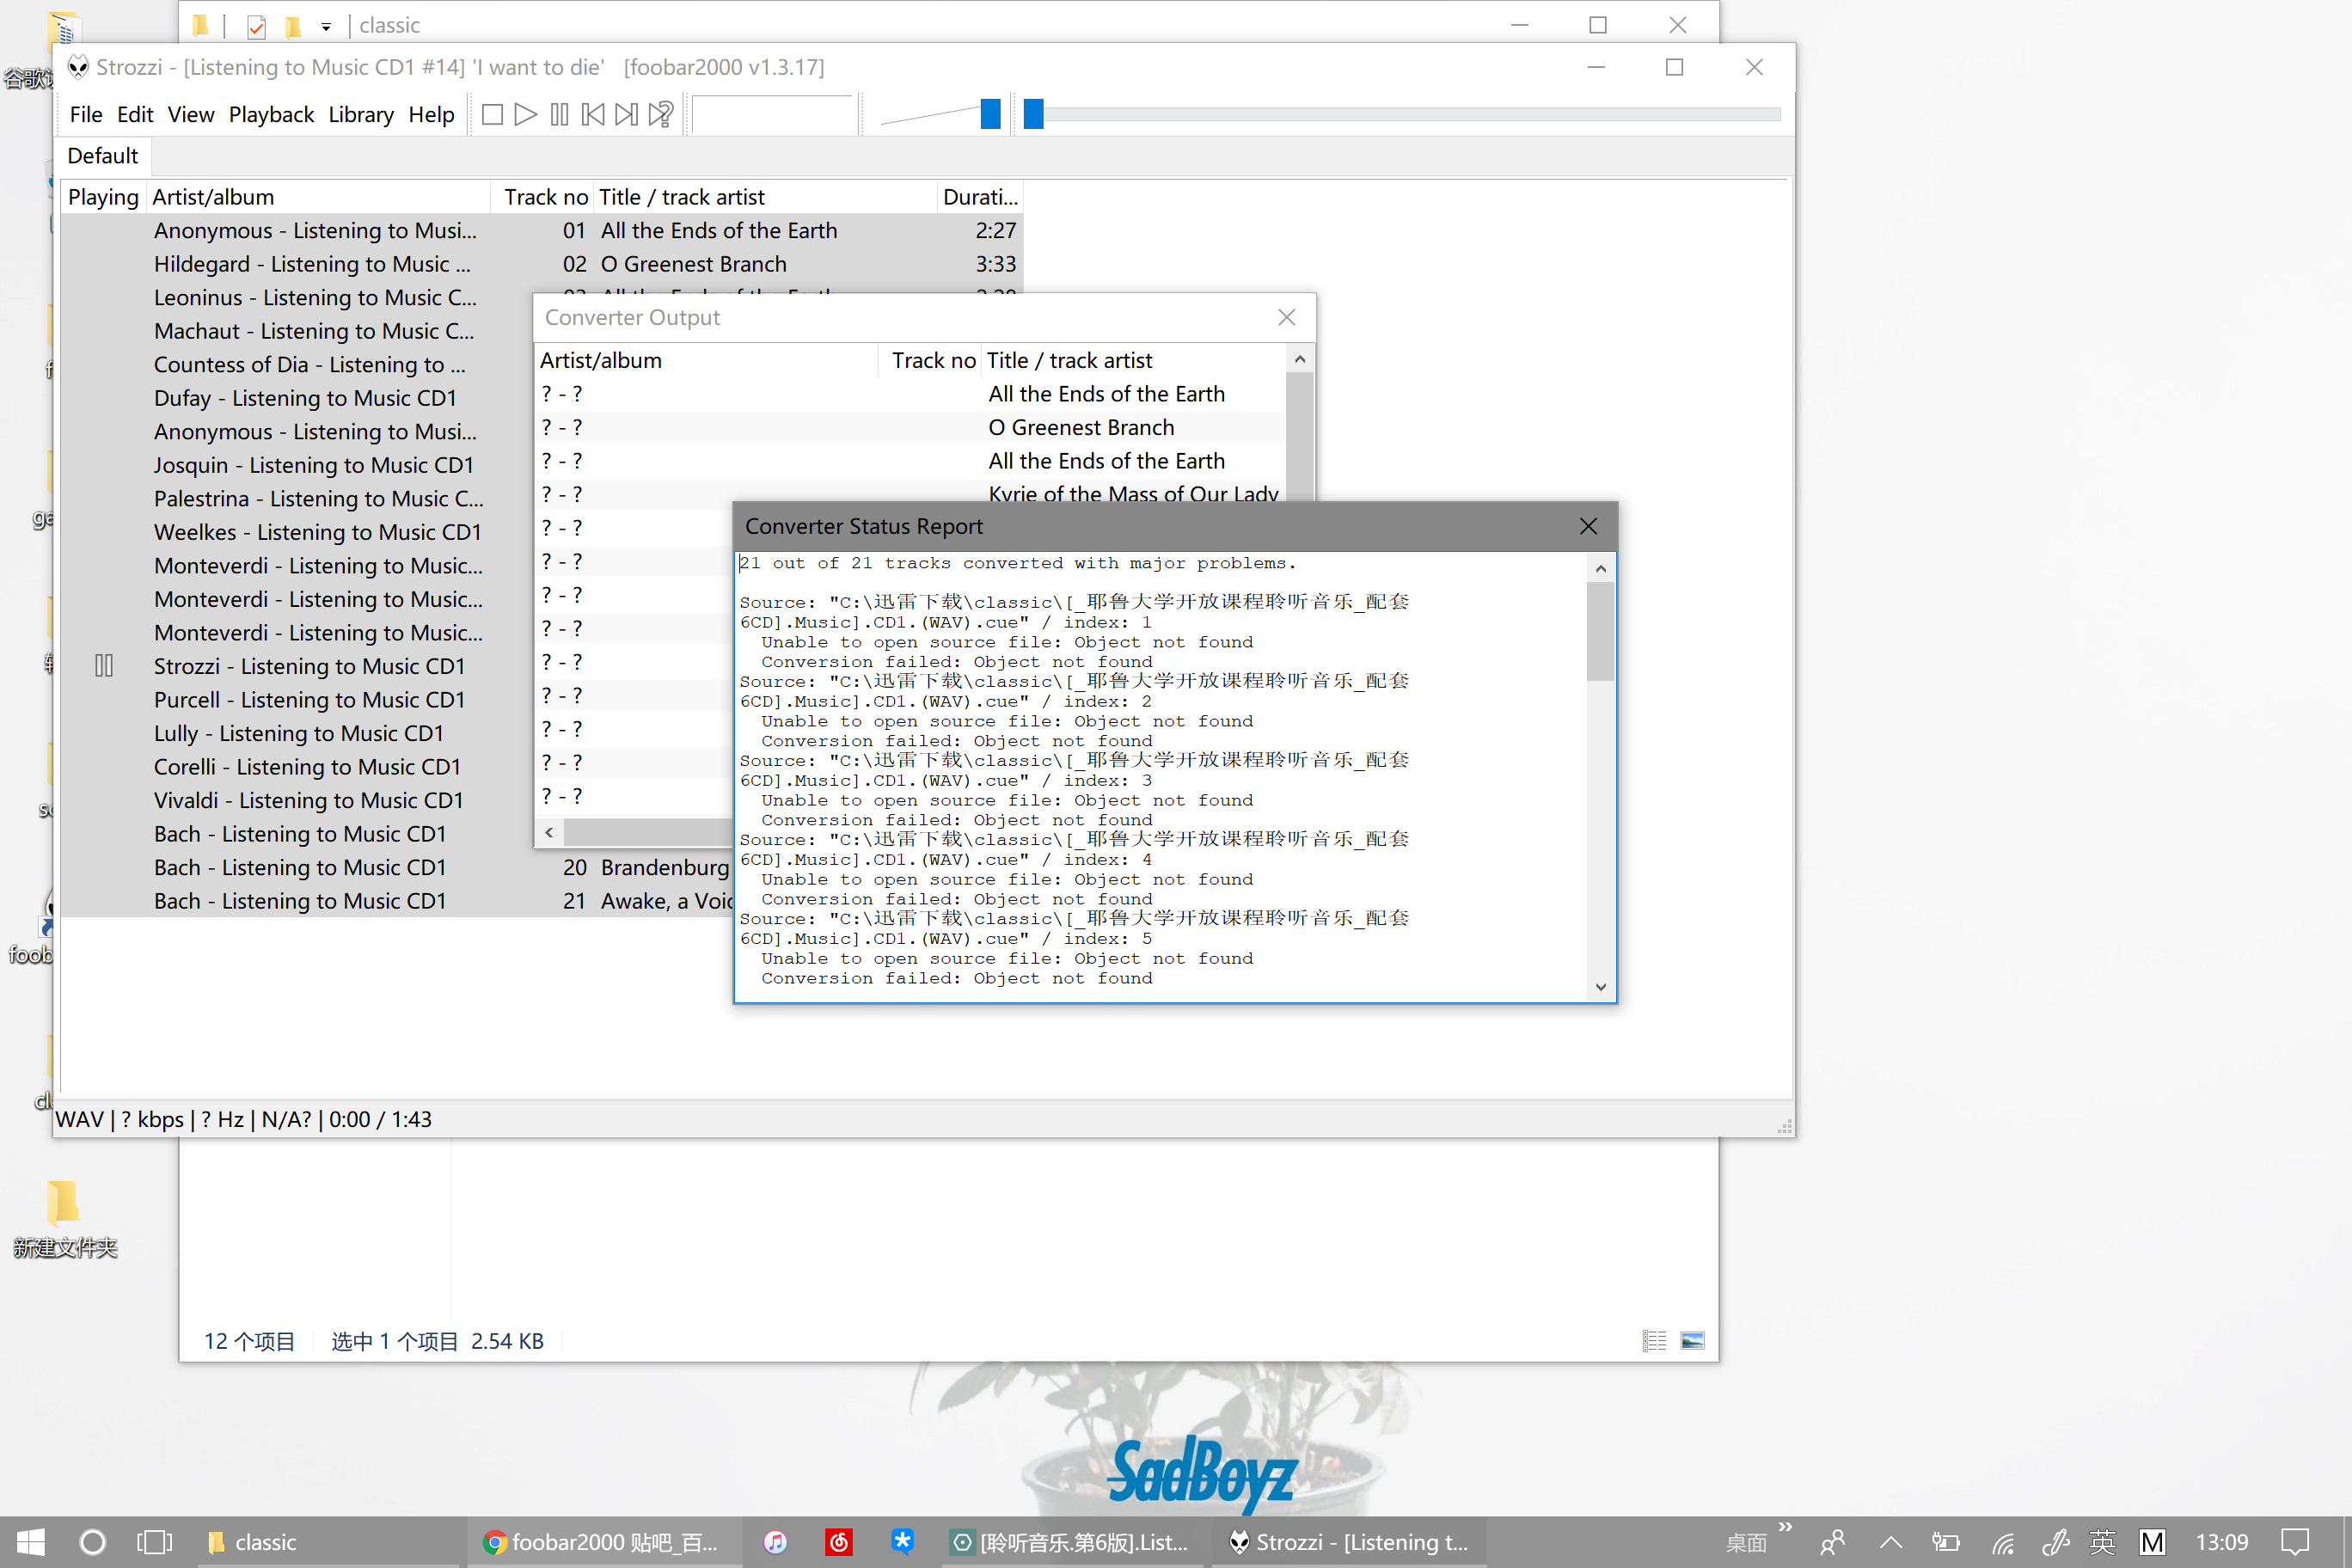
Task: Click the Pause toolbar button
Action: coord(559,114)
